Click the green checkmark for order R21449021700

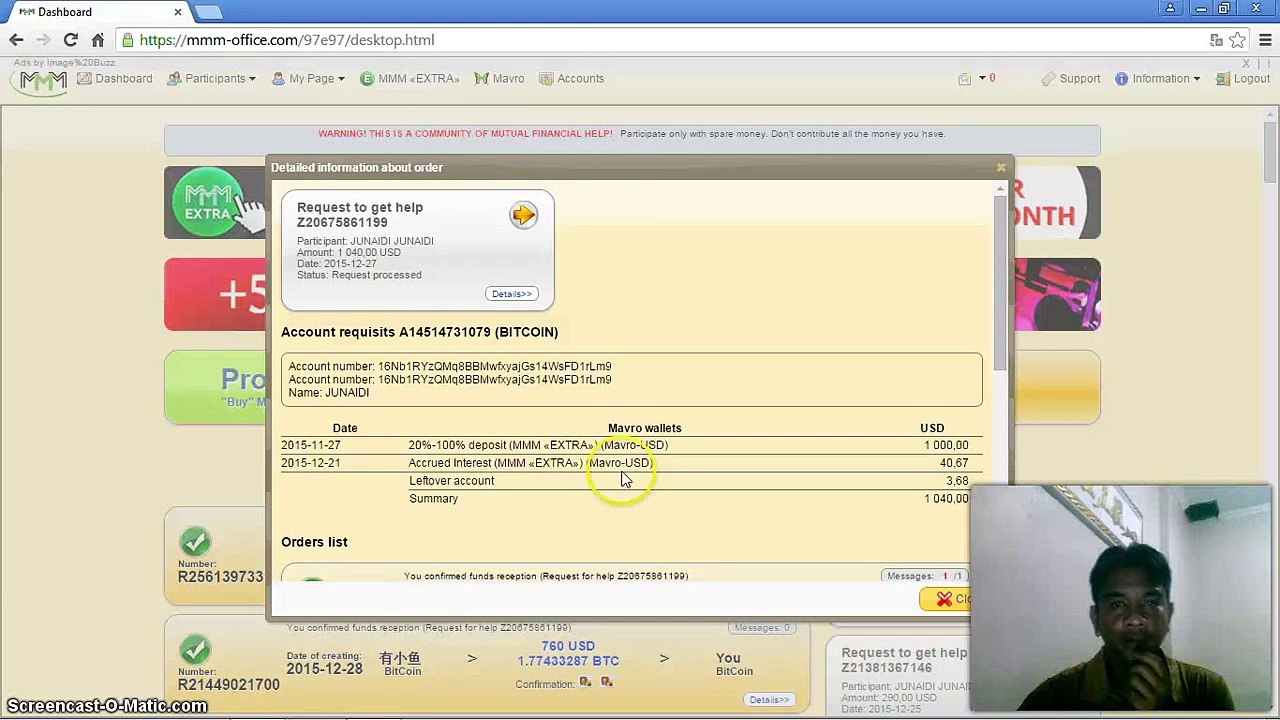pos(195,651)
